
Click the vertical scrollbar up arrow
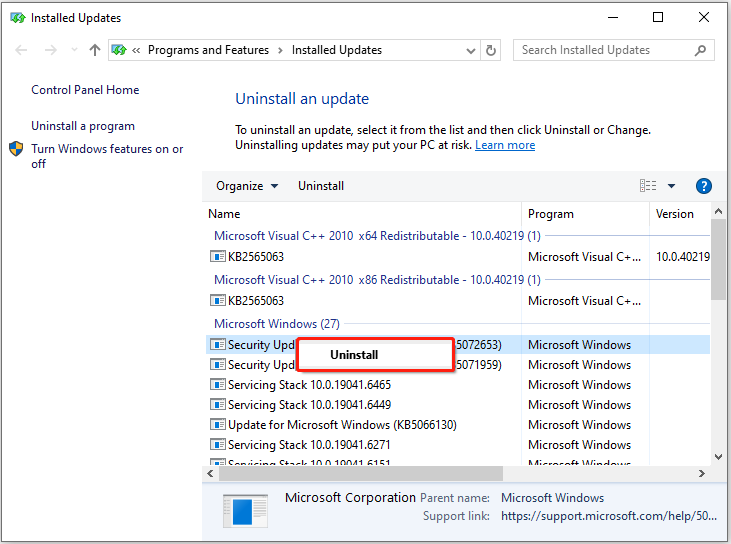718,212
